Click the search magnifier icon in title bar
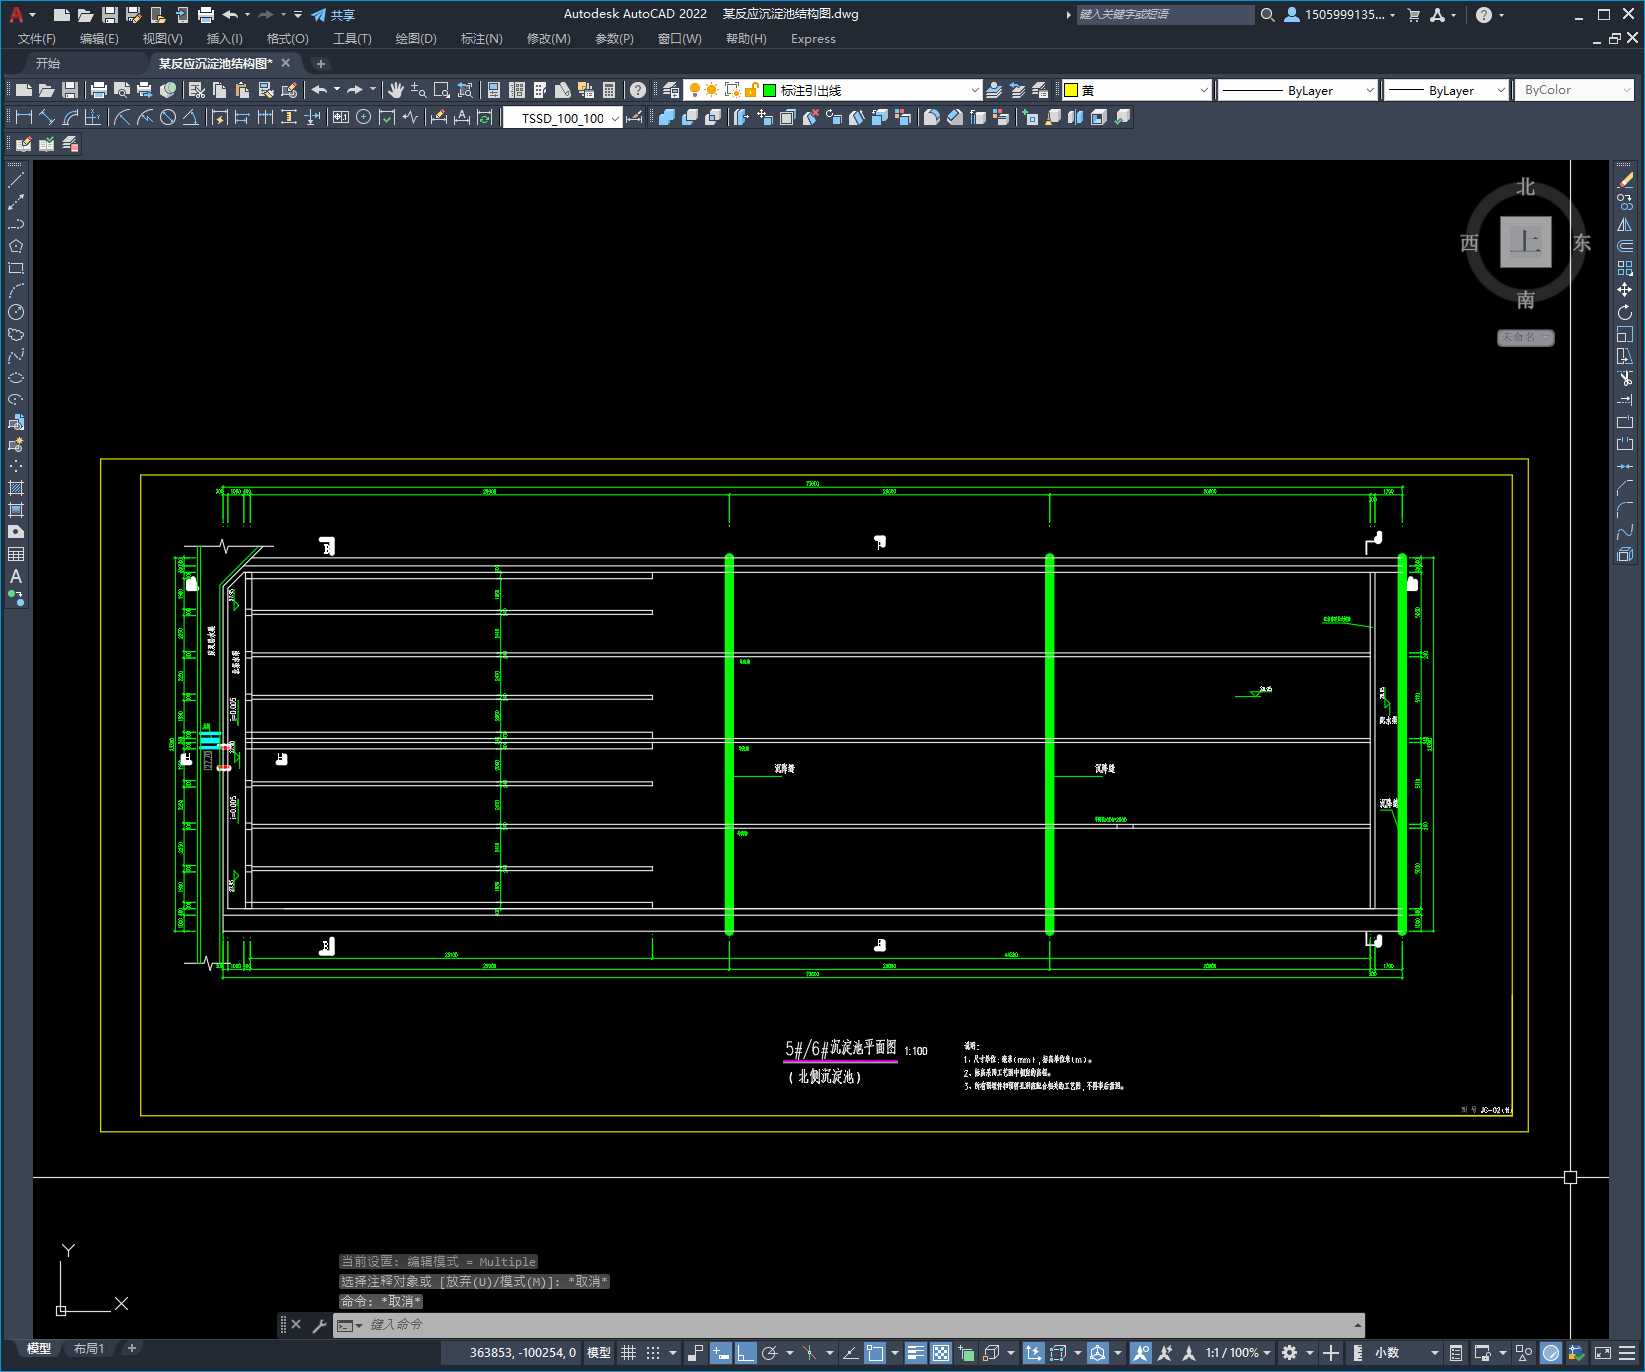Viewport: 1645px width, 1372px height. (x=1268, y=15)
